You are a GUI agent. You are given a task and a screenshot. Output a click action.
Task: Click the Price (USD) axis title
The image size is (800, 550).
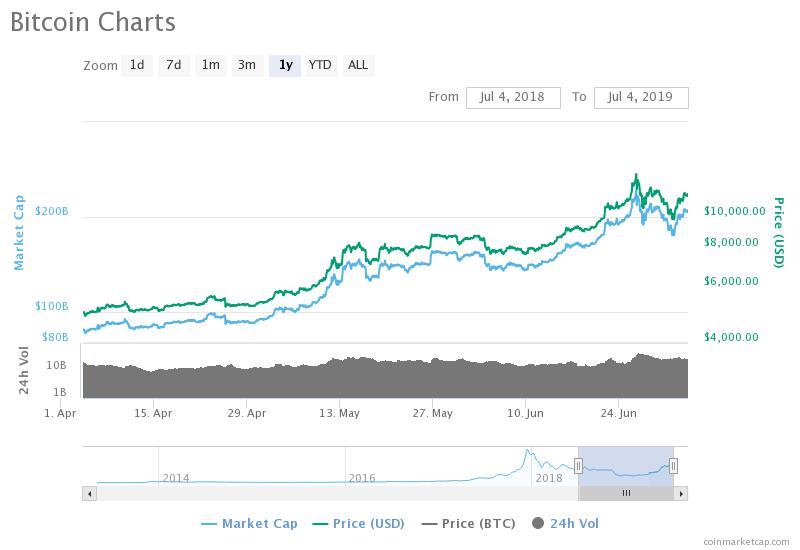click(778, 233)
